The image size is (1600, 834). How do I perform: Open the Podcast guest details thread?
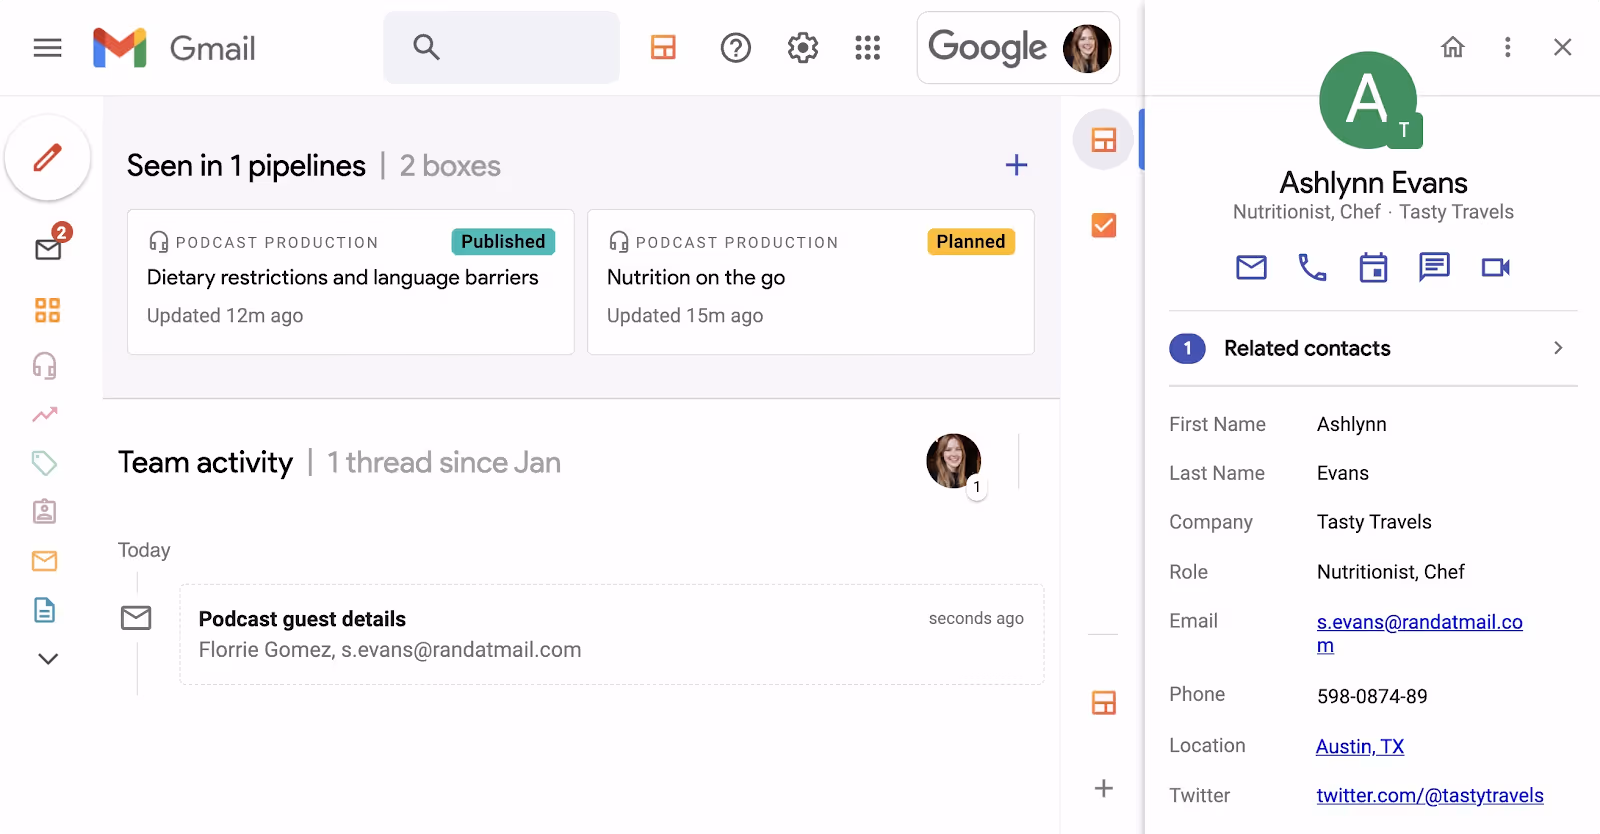tap(612, 634)
